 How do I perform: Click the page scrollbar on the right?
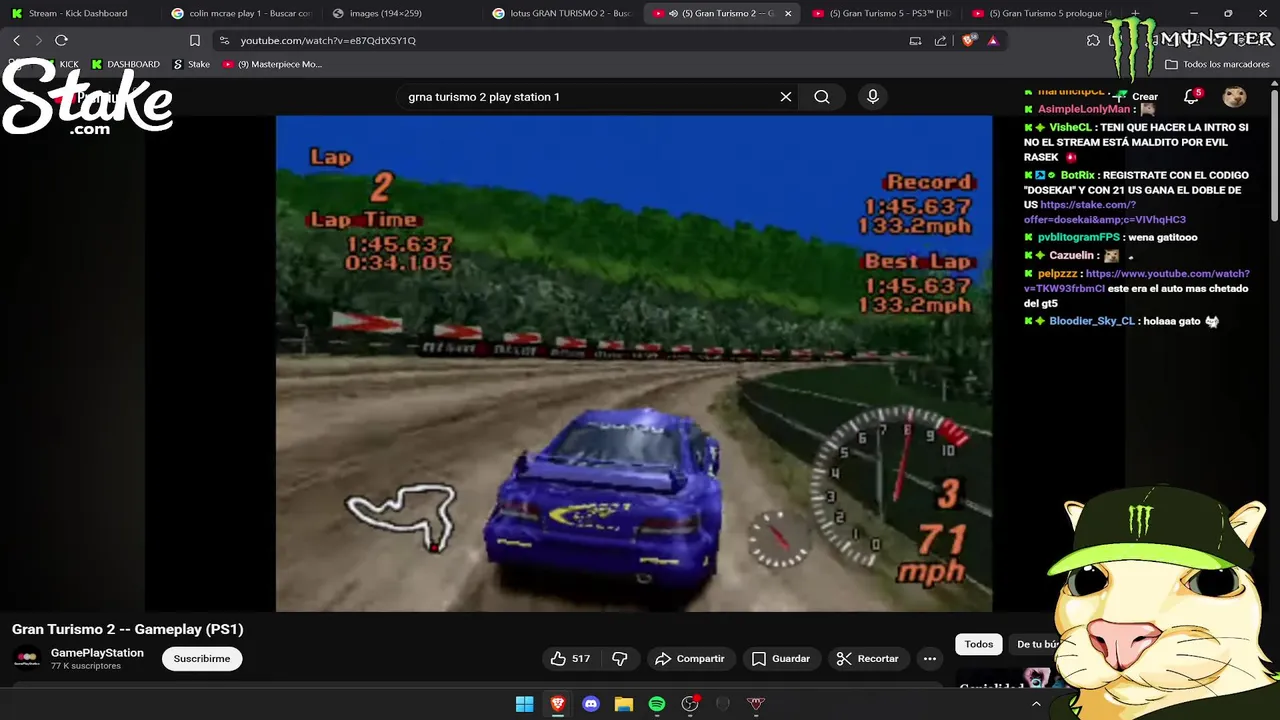click(x=1274, y=155)
